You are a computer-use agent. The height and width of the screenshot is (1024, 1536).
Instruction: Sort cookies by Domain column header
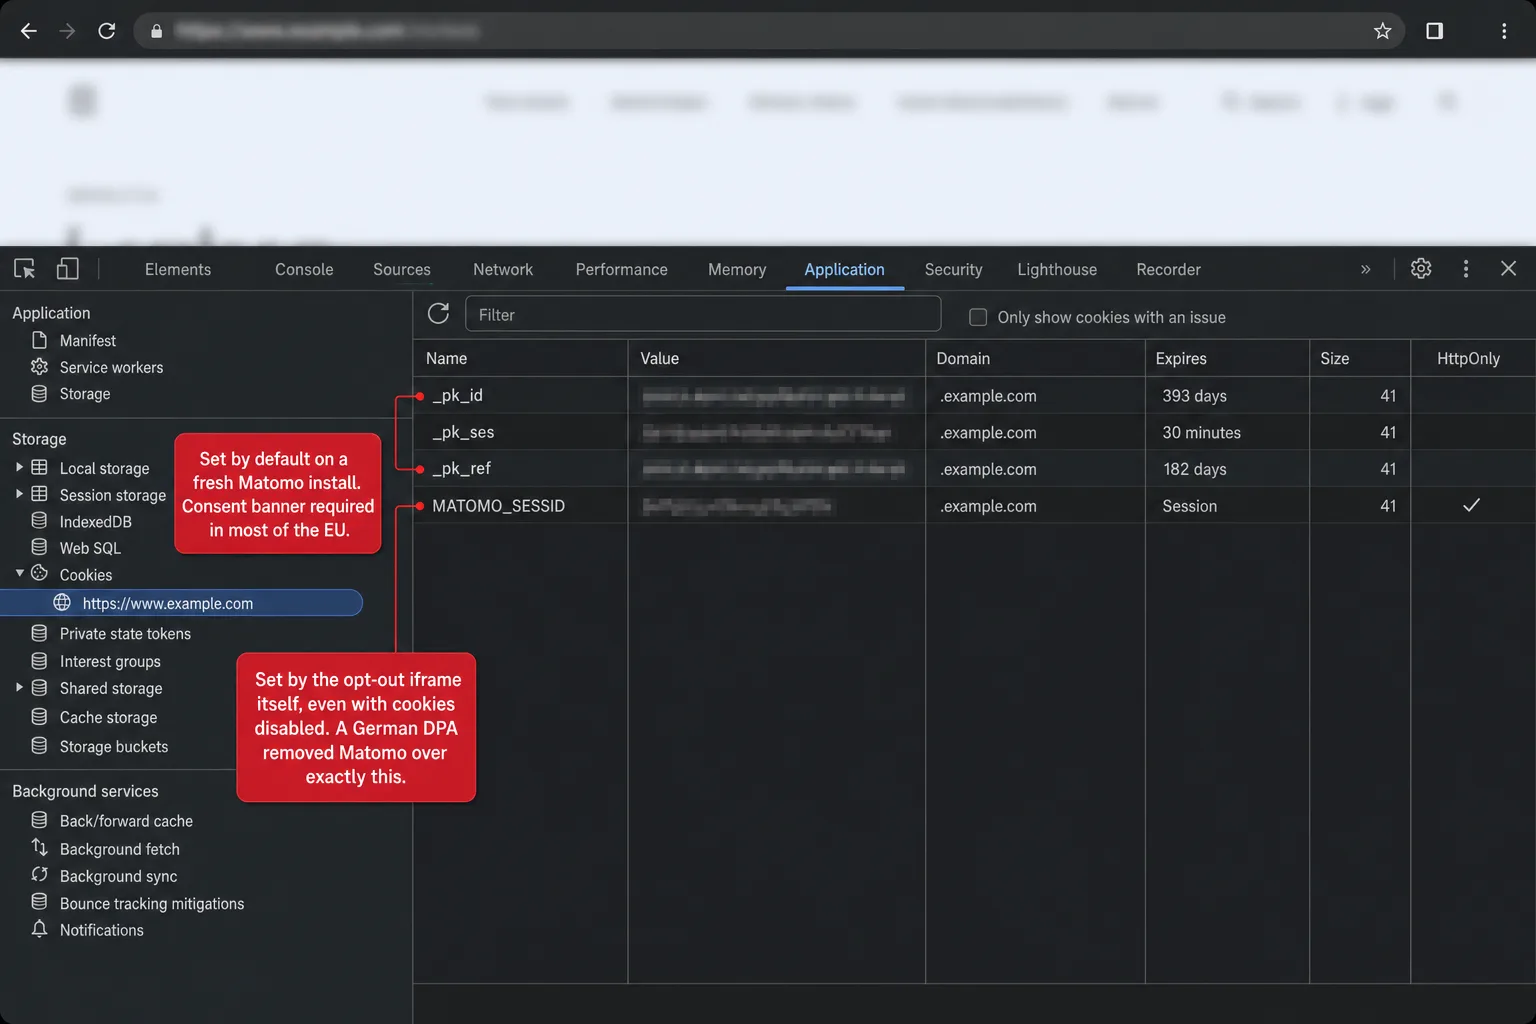click(1035, 358)
